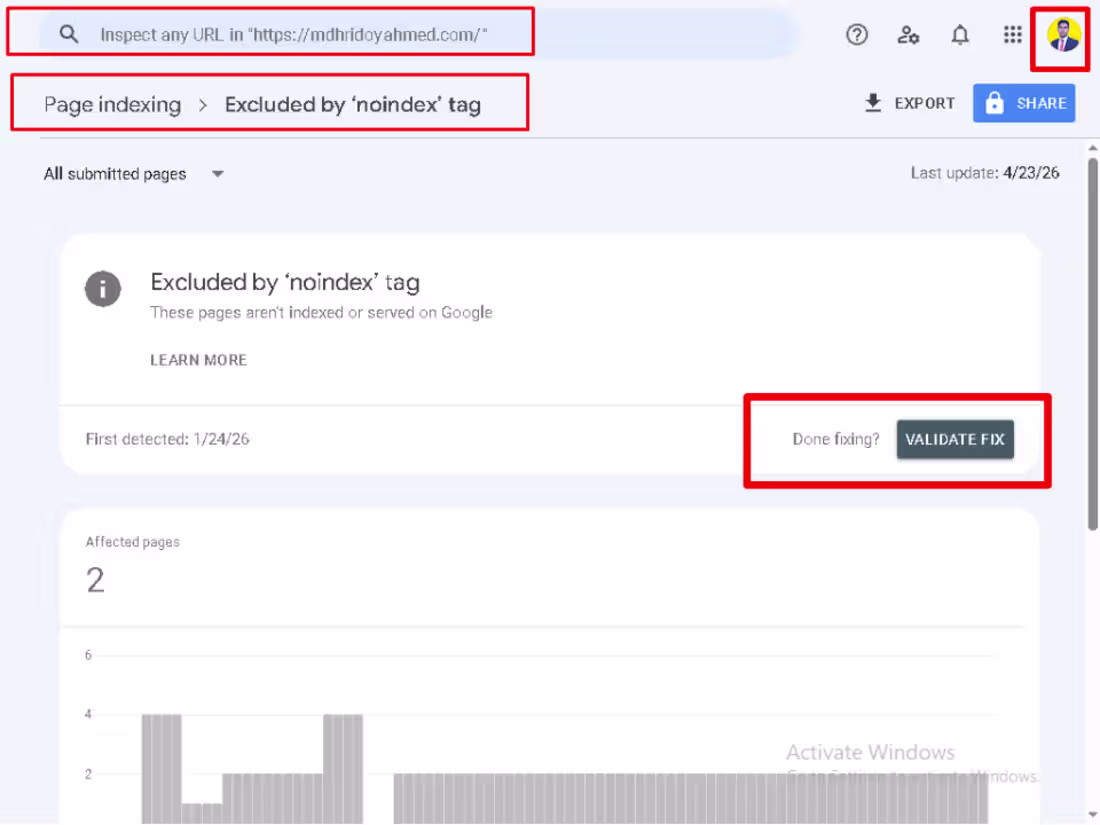Click the 'First detected: 1/24/26' text

[x=168, y=439]
